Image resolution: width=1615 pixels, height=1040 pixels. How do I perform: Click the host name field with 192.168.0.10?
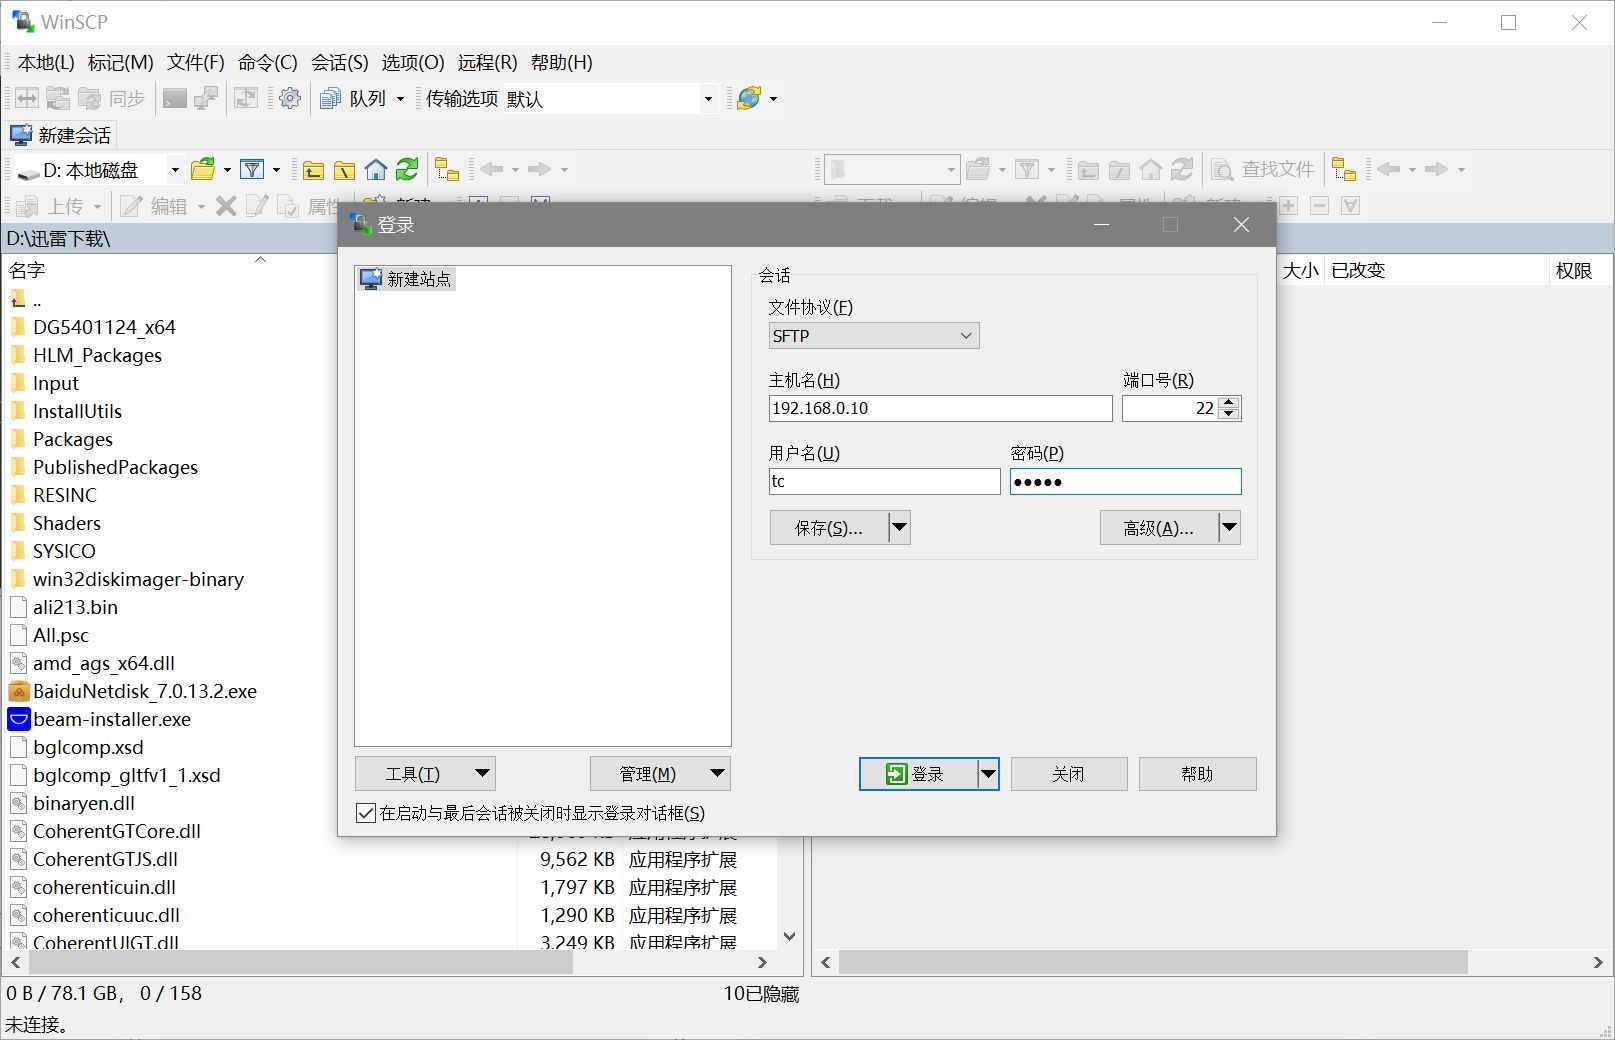coord(940,408)
